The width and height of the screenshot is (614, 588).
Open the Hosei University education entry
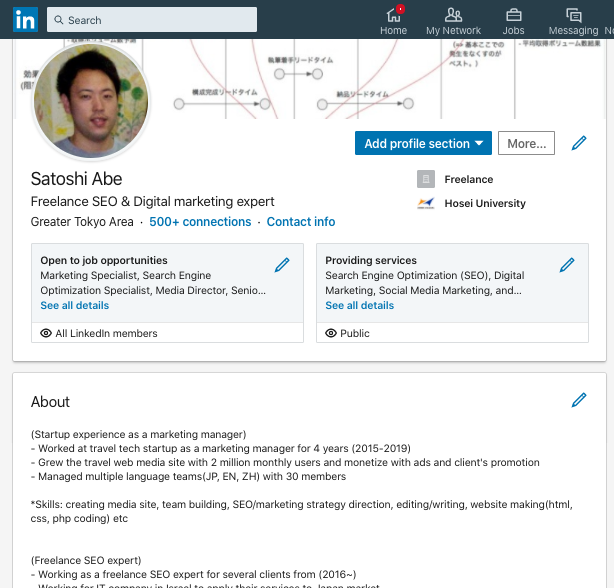[x=484, y=204]
